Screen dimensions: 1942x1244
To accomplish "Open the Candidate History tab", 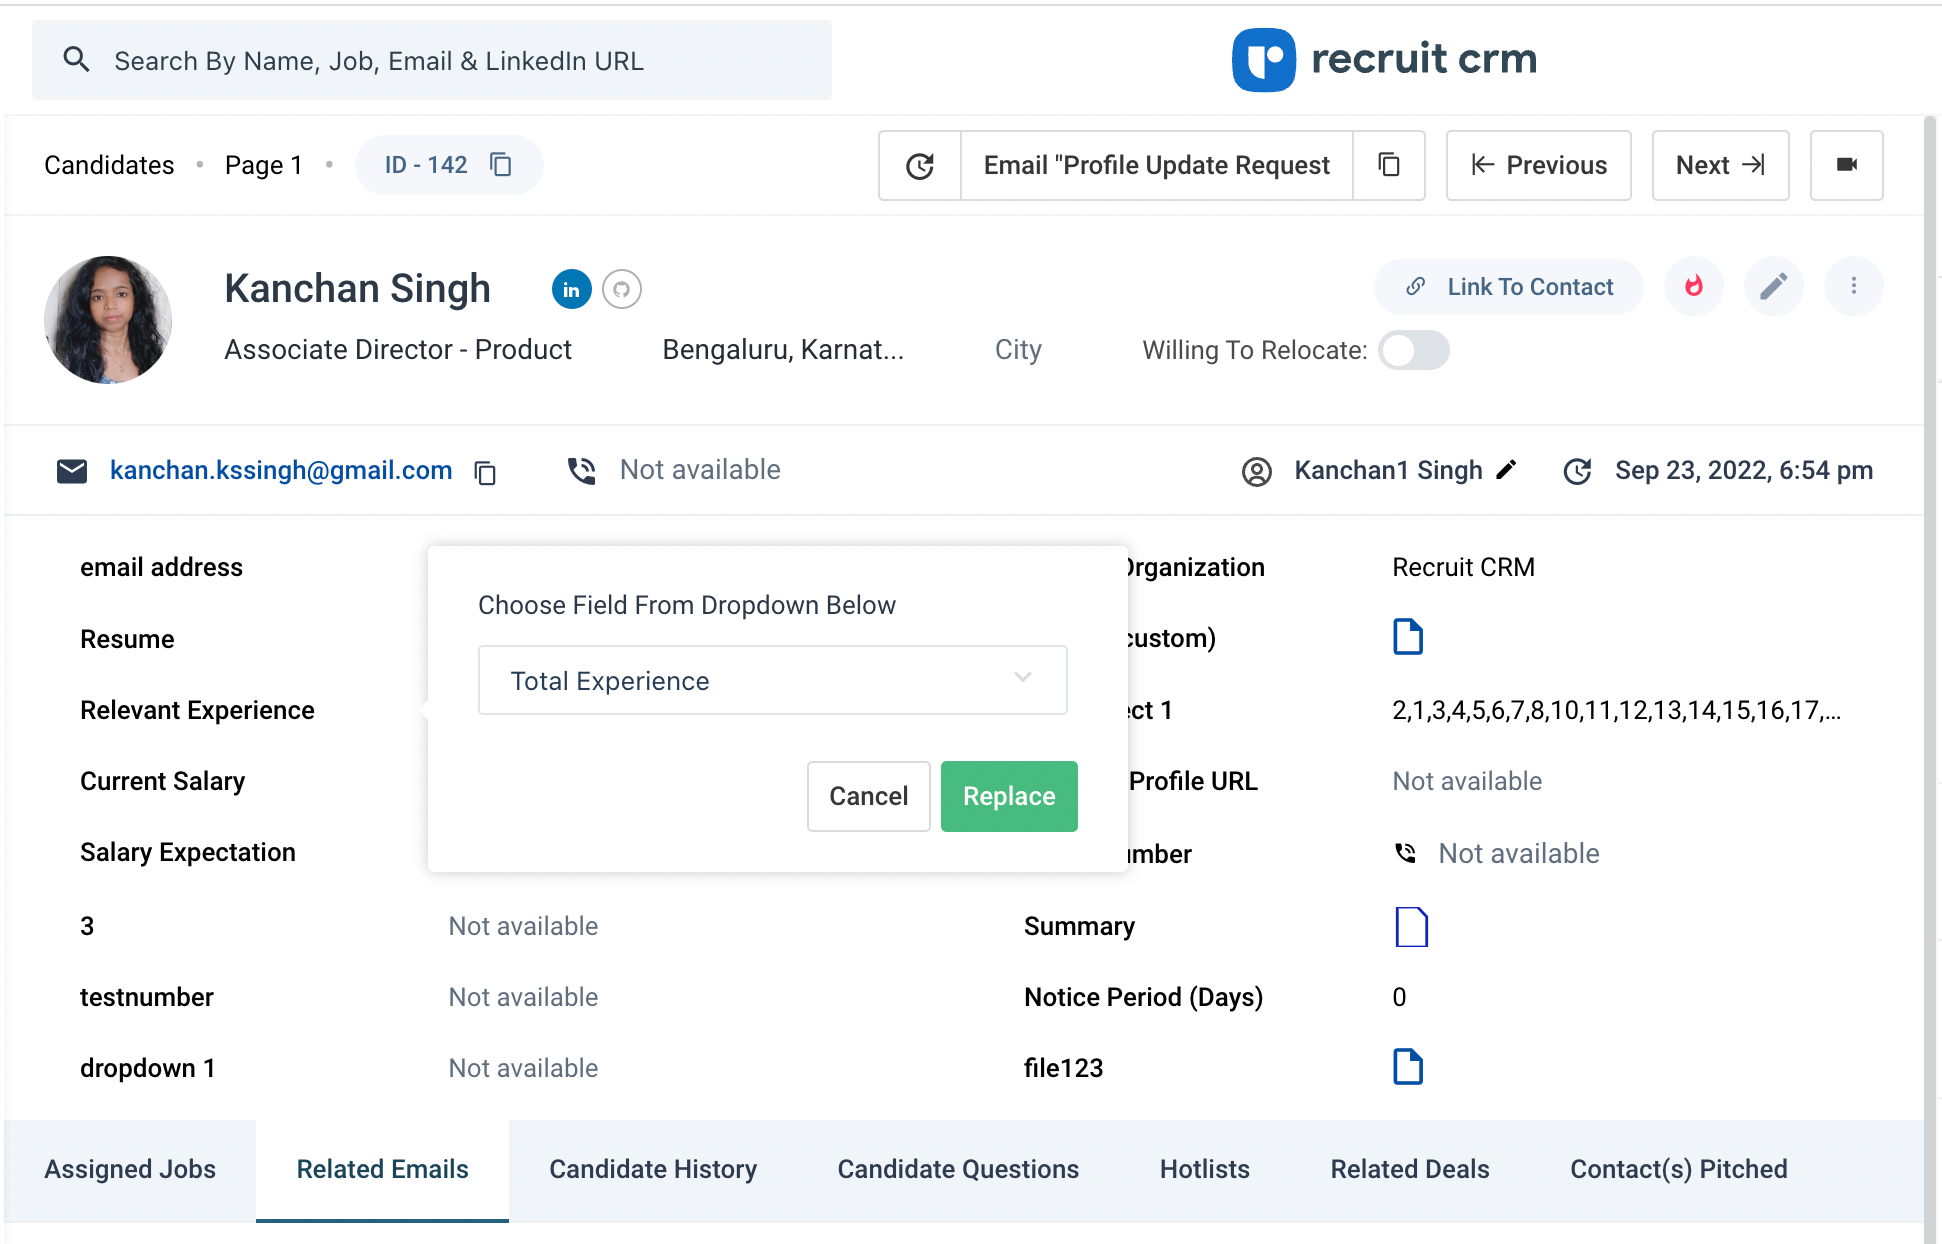I will click(653, 1169).
